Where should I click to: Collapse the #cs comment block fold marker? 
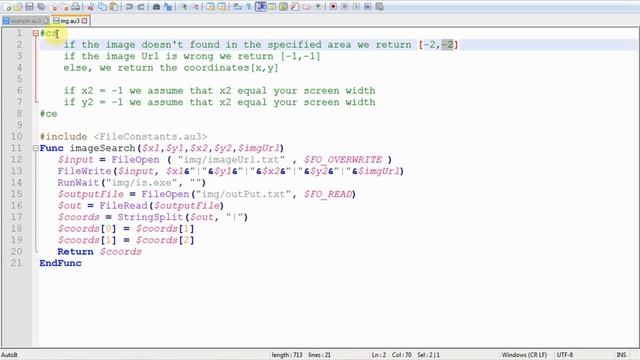tap(36, 33)
